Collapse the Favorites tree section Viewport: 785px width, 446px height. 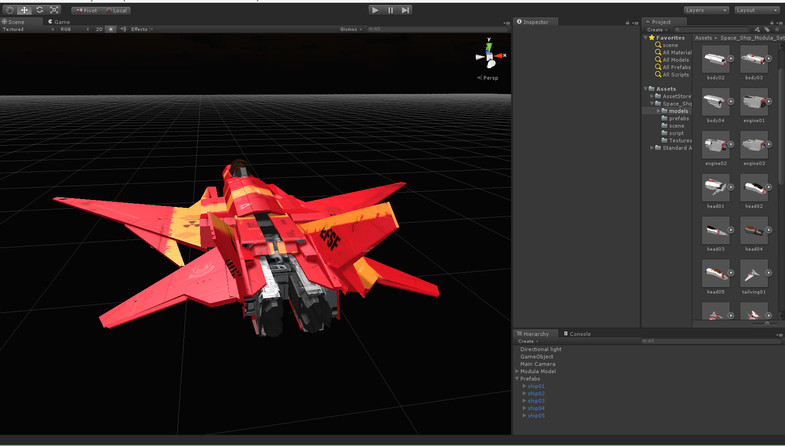(x=645, y=38)
